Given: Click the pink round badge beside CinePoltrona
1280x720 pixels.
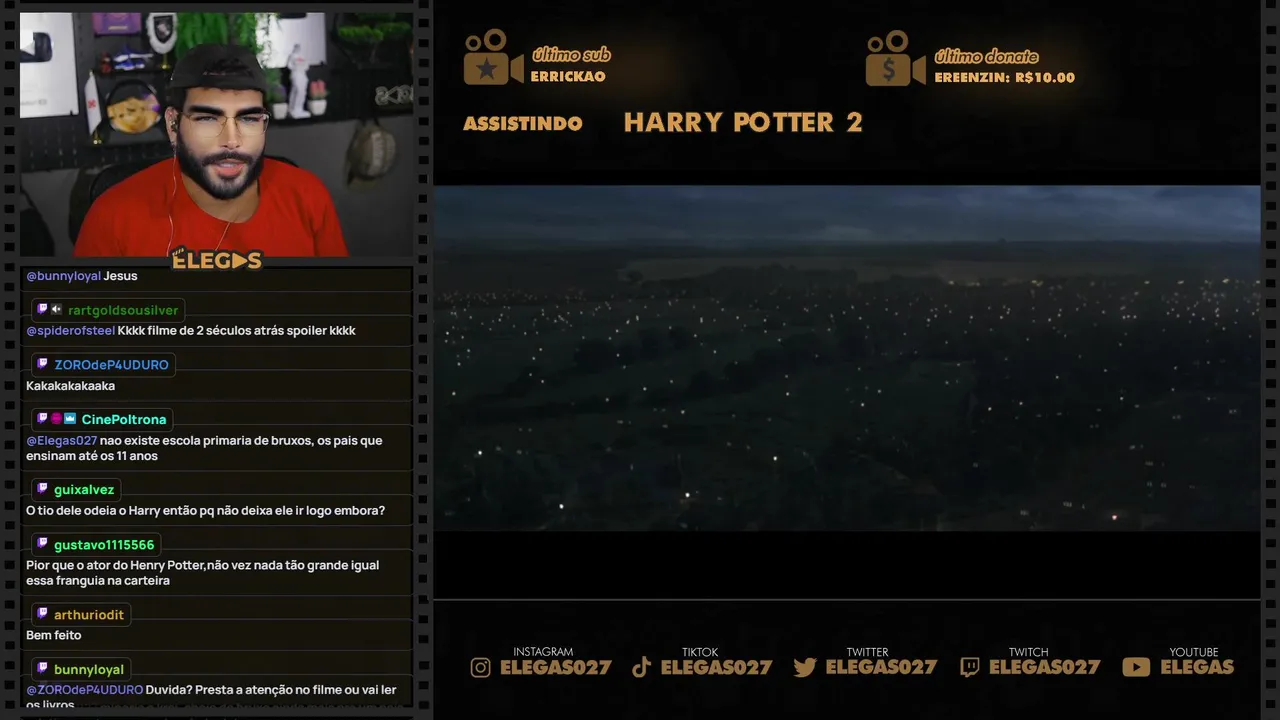Looking at the screenshot, I should coord(56,419).
